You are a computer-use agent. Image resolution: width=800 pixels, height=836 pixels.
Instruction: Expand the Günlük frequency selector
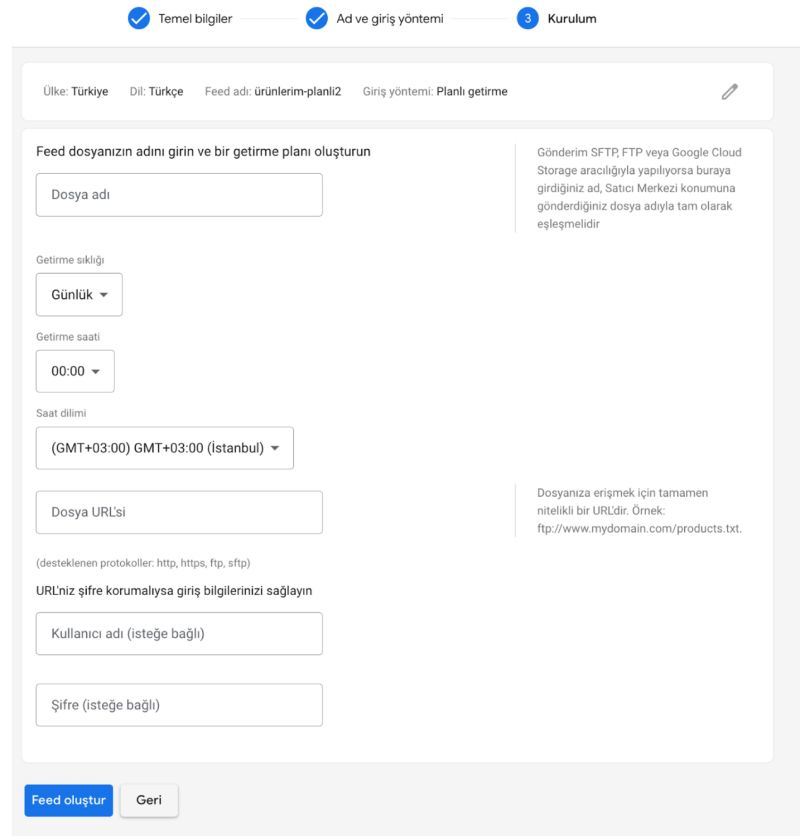coord(79,294)
